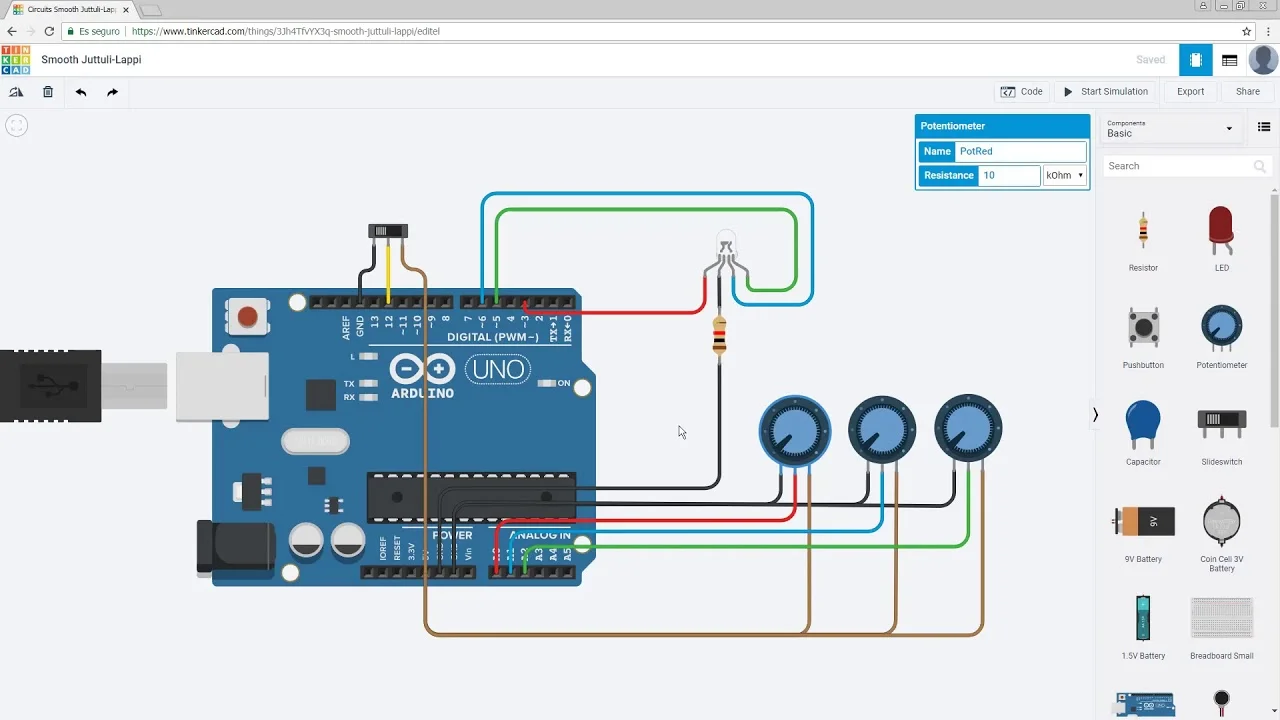Collapse the components side panel arrow
Viewport: 1280px width, 720px height.
1095,414
